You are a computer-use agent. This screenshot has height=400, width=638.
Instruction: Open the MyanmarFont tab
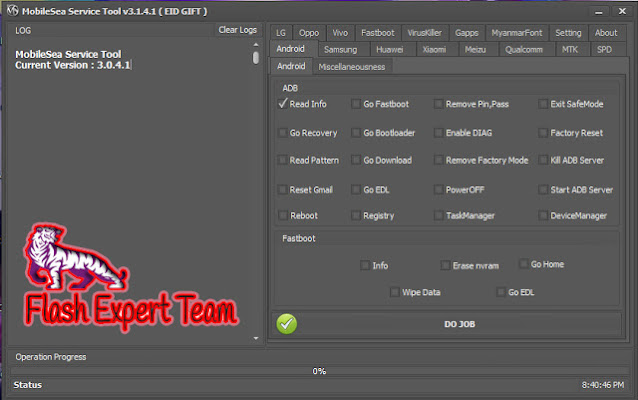click(x=517, y=33)
